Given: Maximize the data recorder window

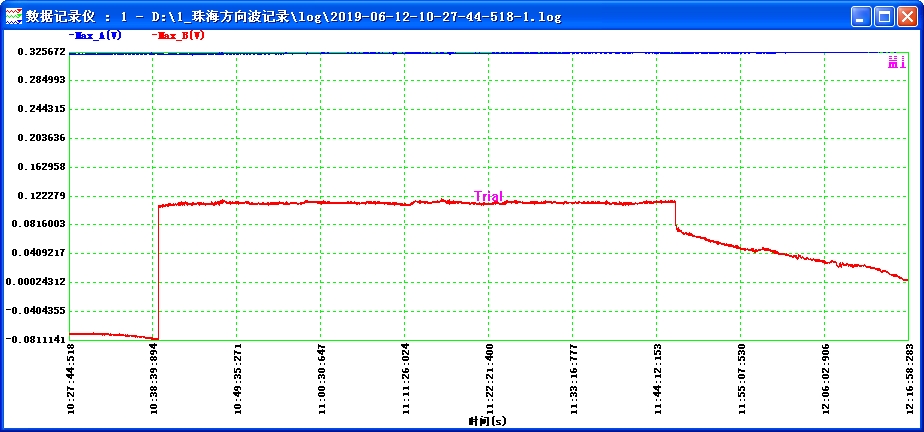Looking at the screenshot, I should point(884,17).
